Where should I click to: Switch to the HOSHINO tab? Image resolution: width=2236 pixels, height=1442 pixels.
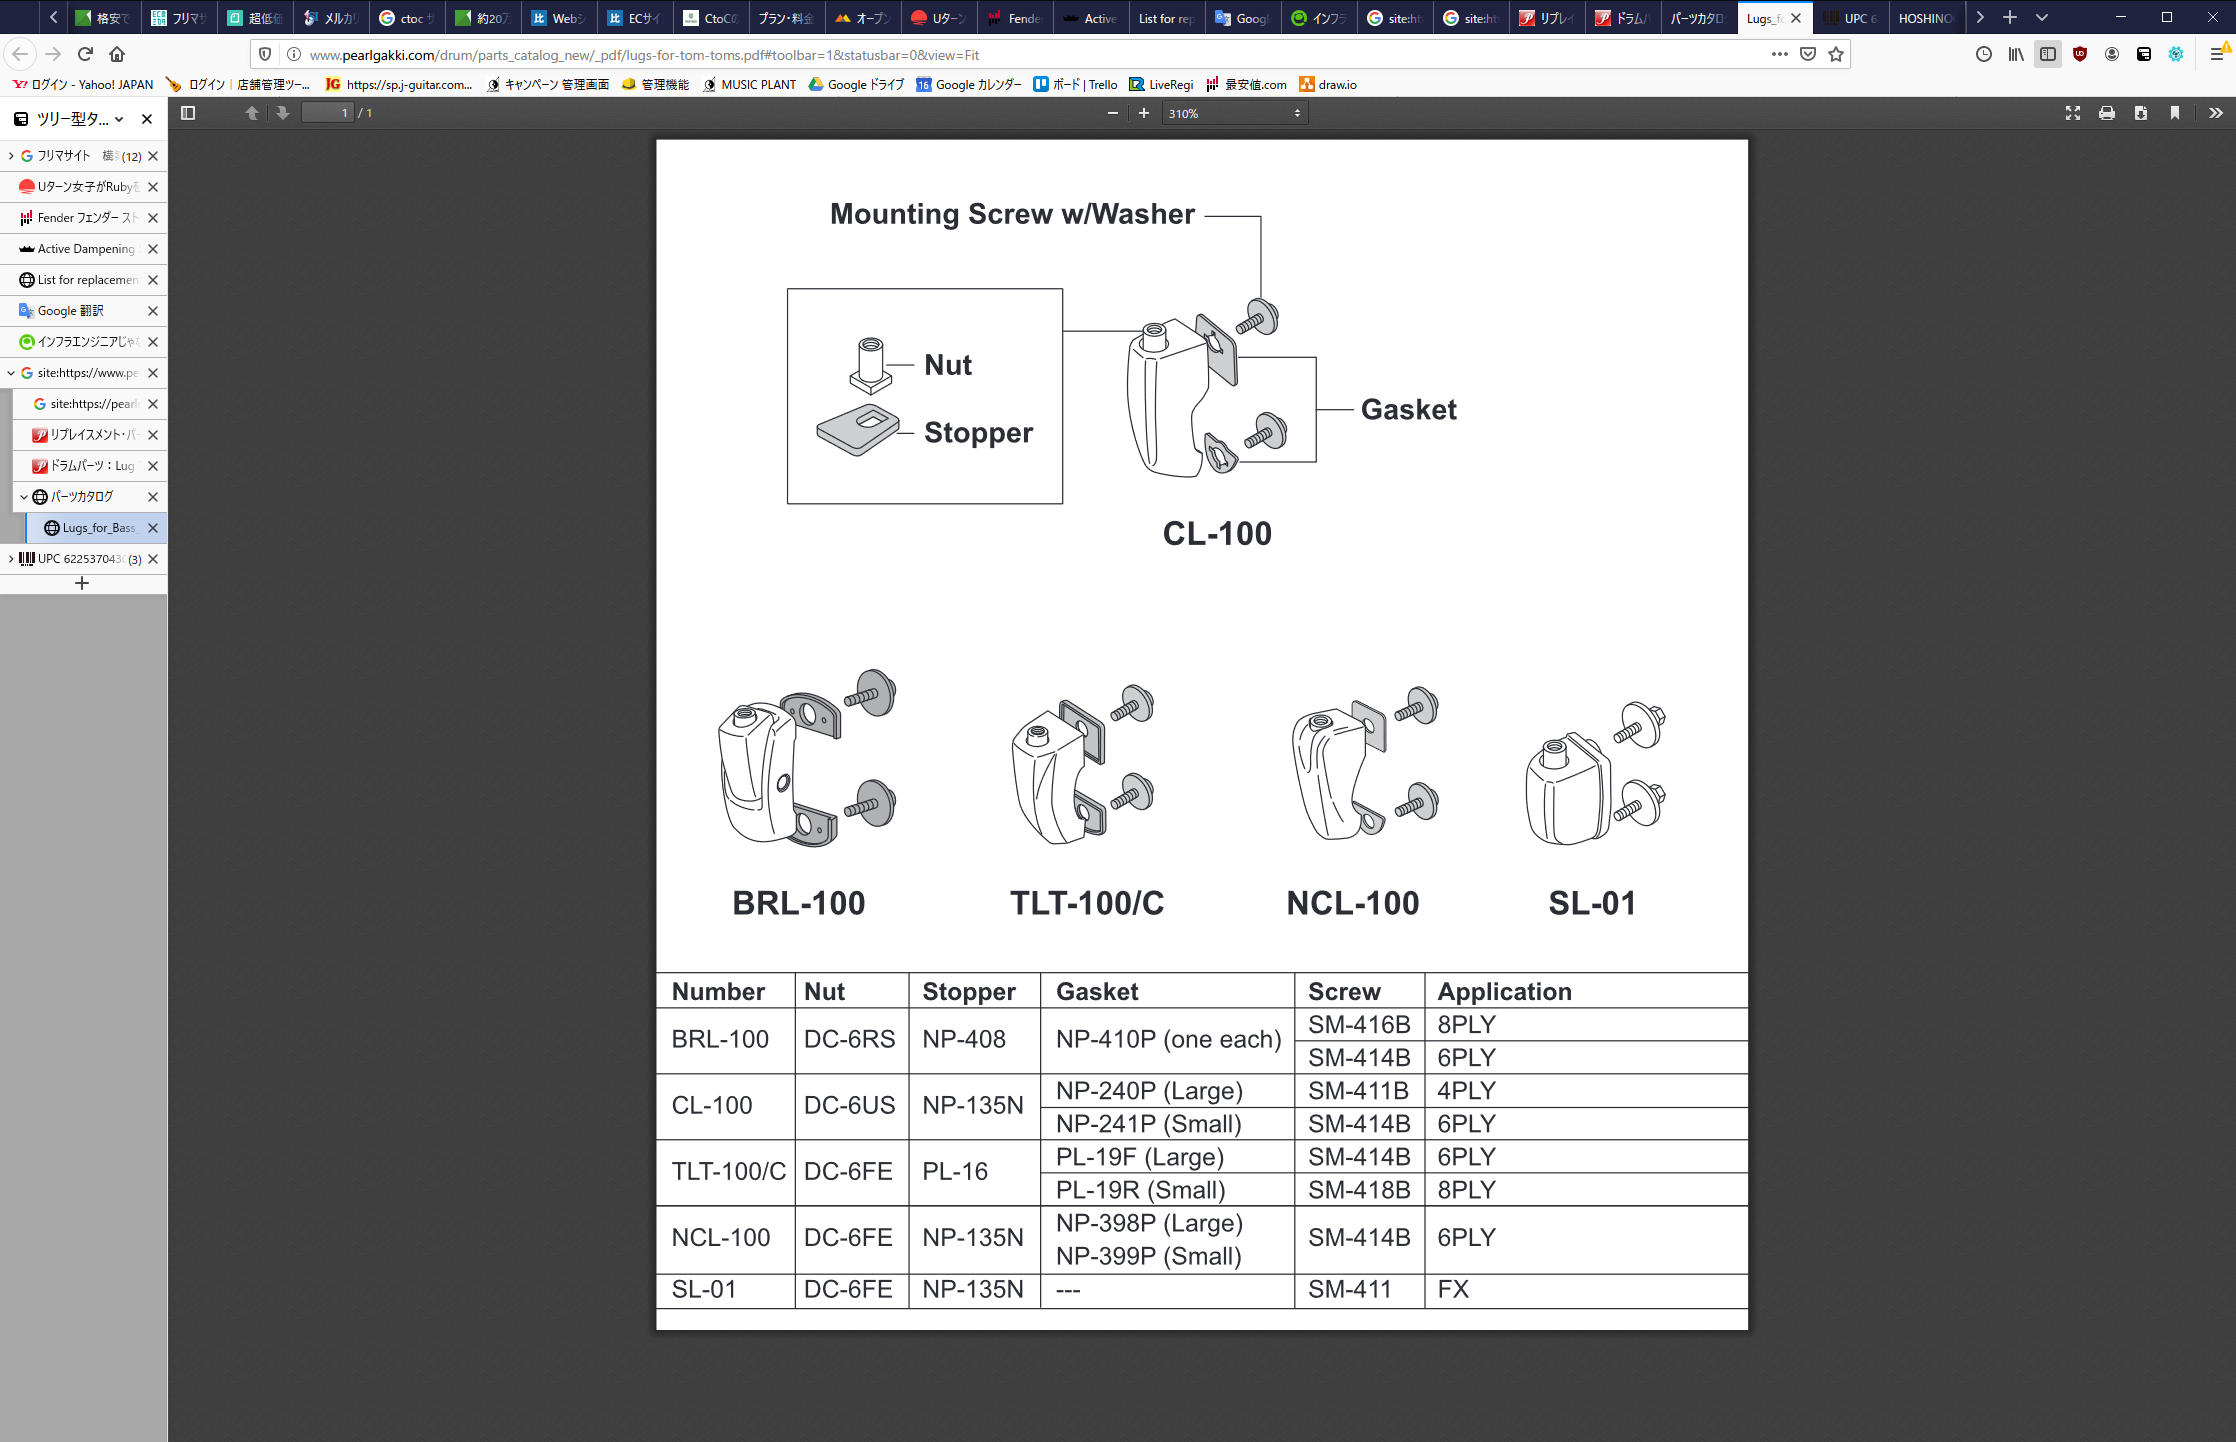(x=1926, y=18)
